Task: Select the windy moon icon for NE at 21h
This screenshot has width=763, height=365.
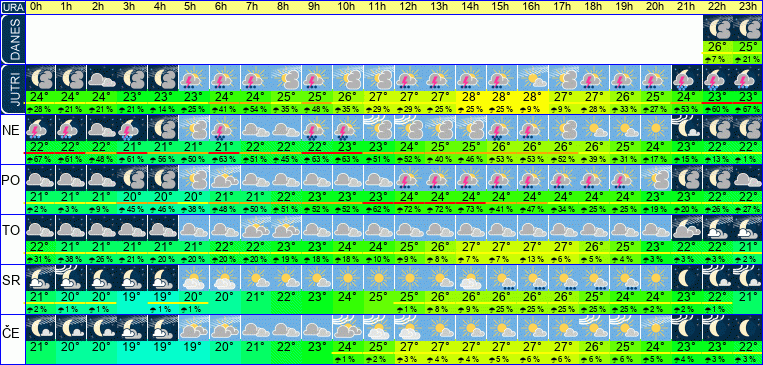Action: (687, 128)
